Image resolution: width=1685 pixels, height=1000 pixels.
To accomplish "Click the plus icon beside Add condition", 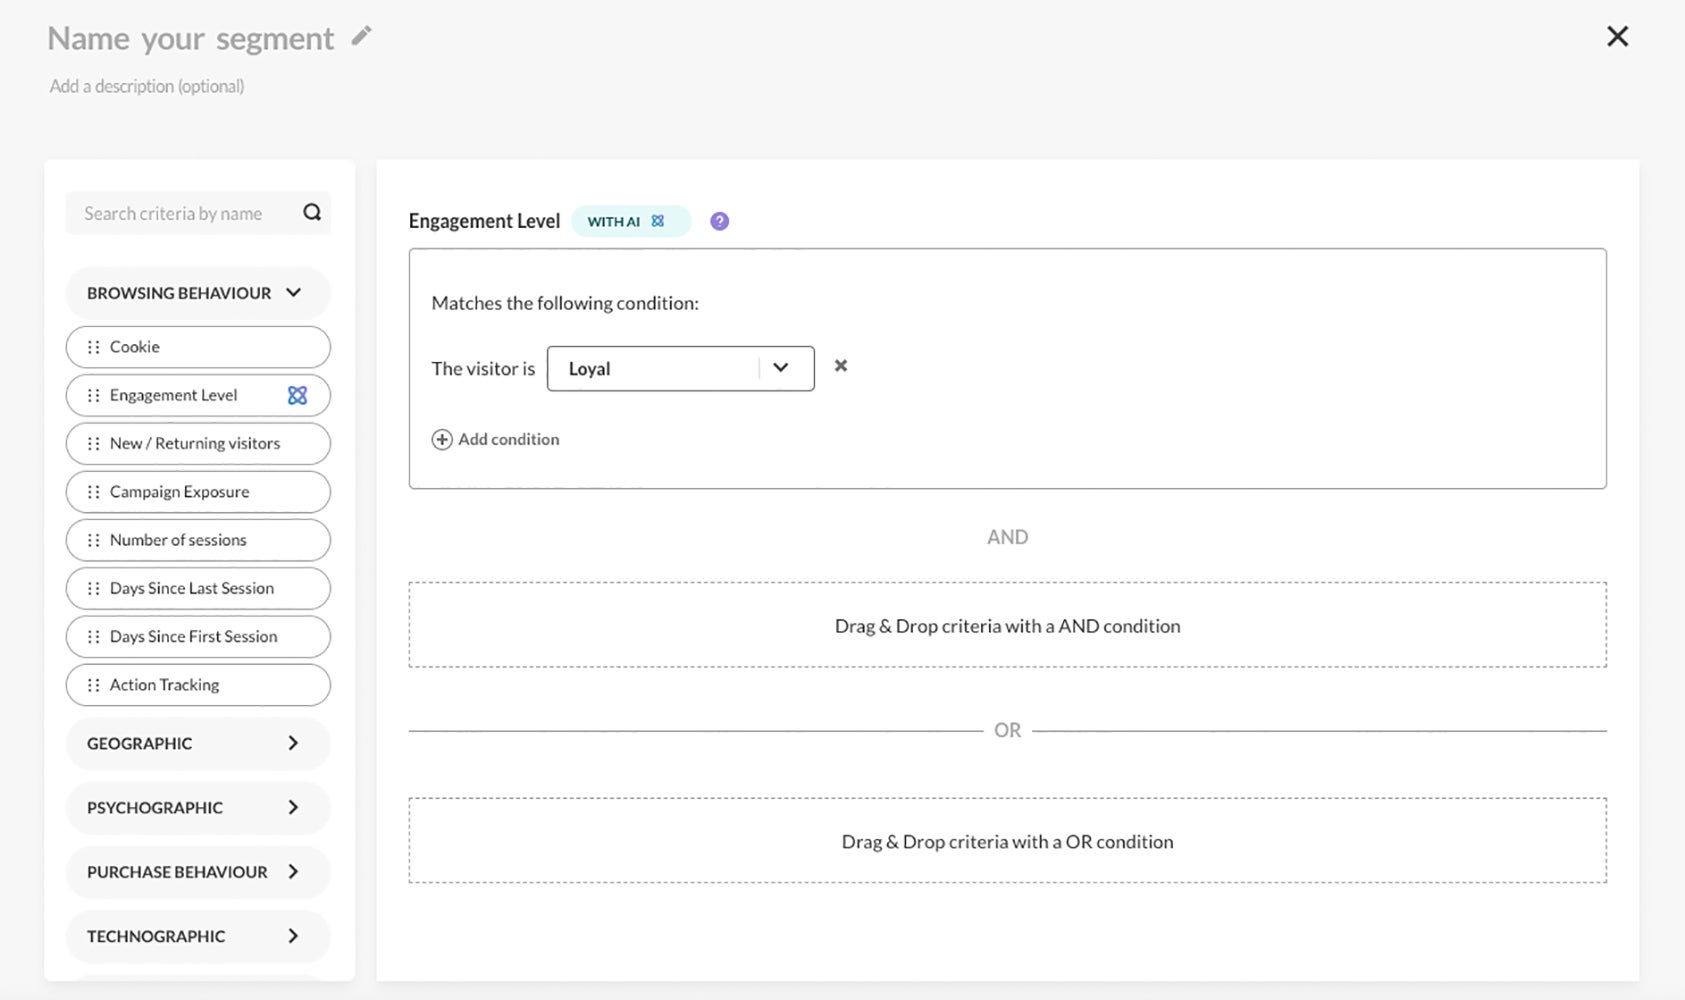I will [x=441, y=440].
